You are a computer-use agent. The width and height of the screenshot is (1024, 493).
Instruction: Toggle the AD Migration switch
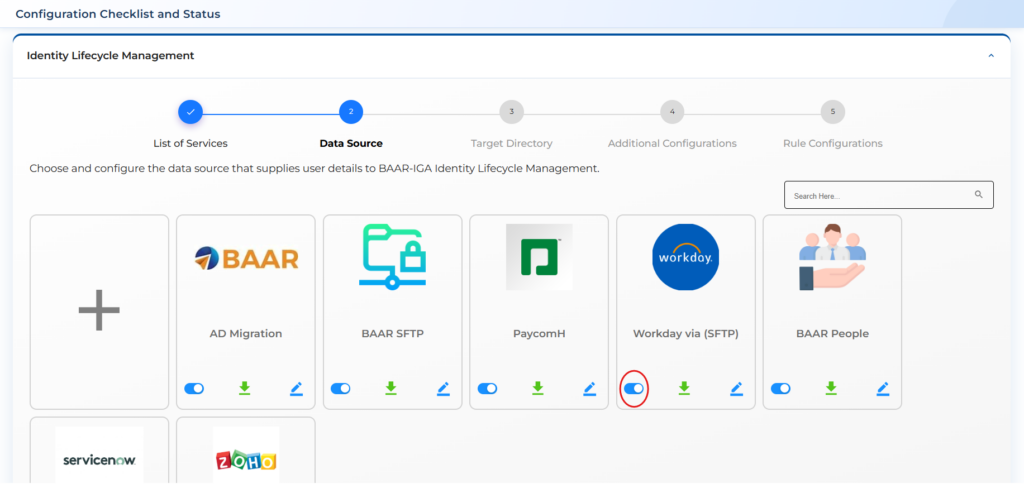(x=194, y=389)
